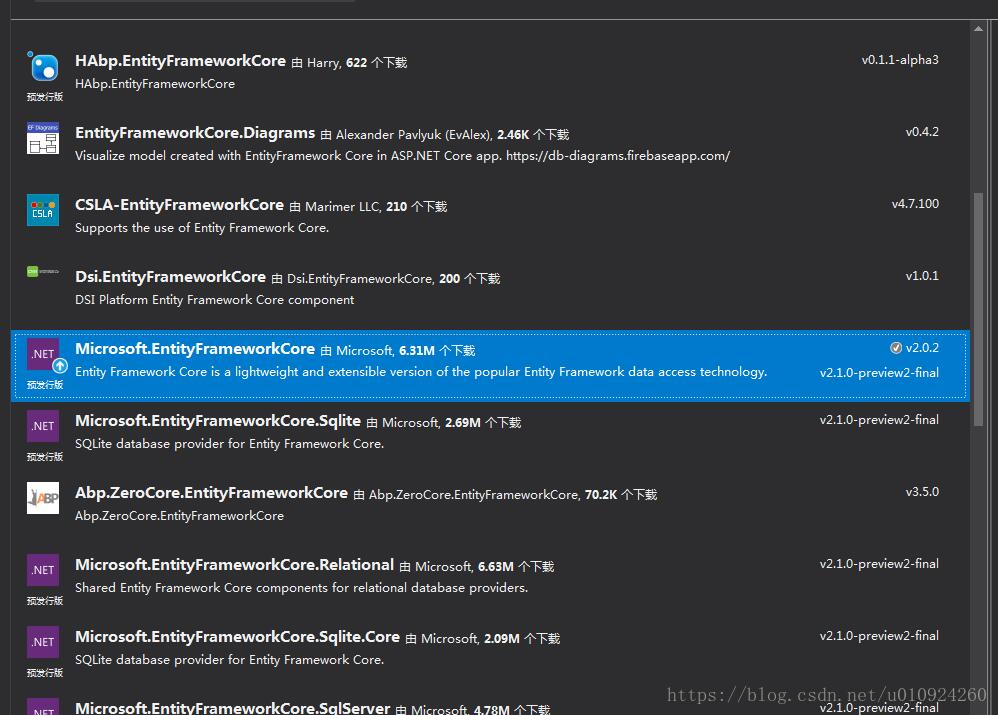Click the Dsi.EntityFrameworkCore package icon
This screenshot has width=998, height=715.
click(x=43, y=272)
